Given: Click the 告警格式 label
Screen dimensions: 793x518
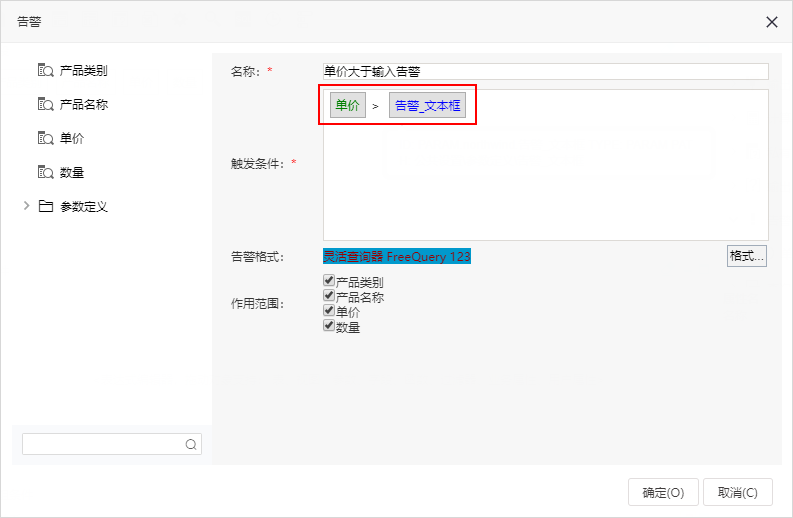Looking at the screenshot, I should click(257, 257).
